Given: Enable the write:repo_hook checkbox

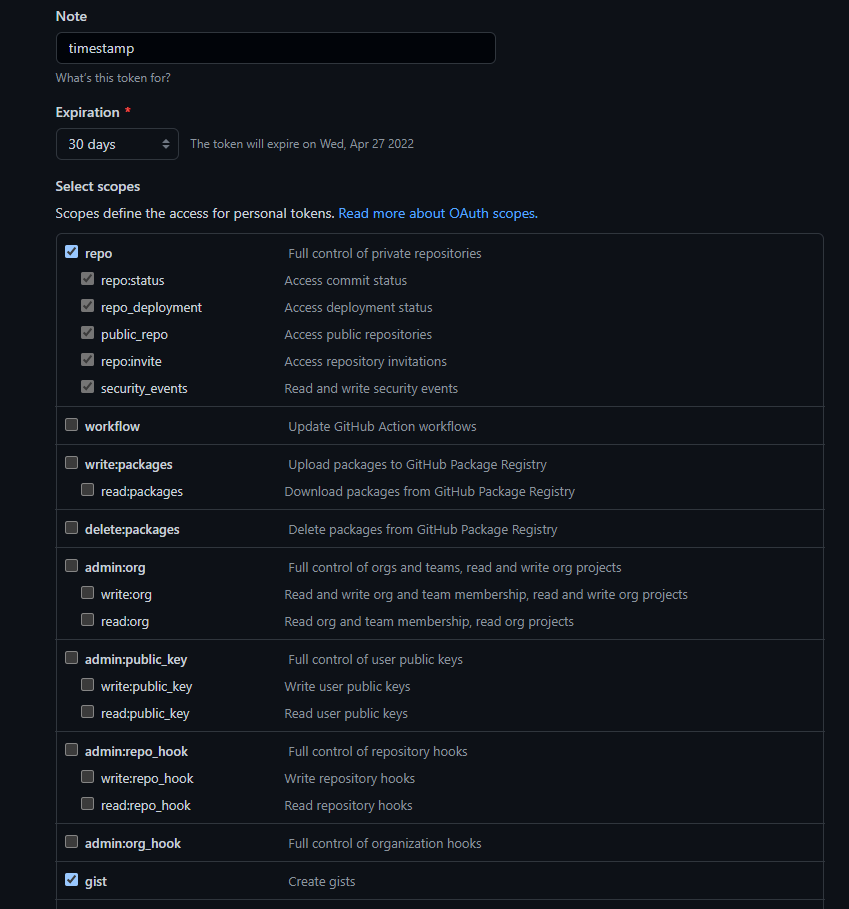Looking at the screenshot, I should coord(87,776).
